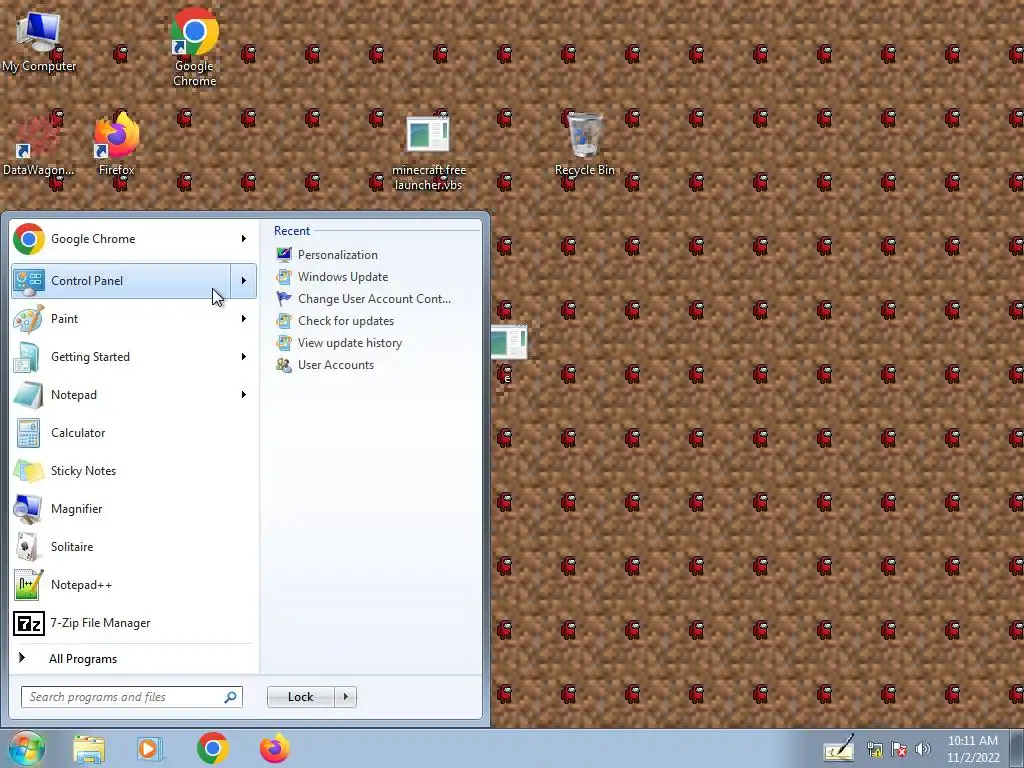Expand Notepad jump list arrow
The width and height of the screenshot is (1024, 768).
click(x=244, y=394)
